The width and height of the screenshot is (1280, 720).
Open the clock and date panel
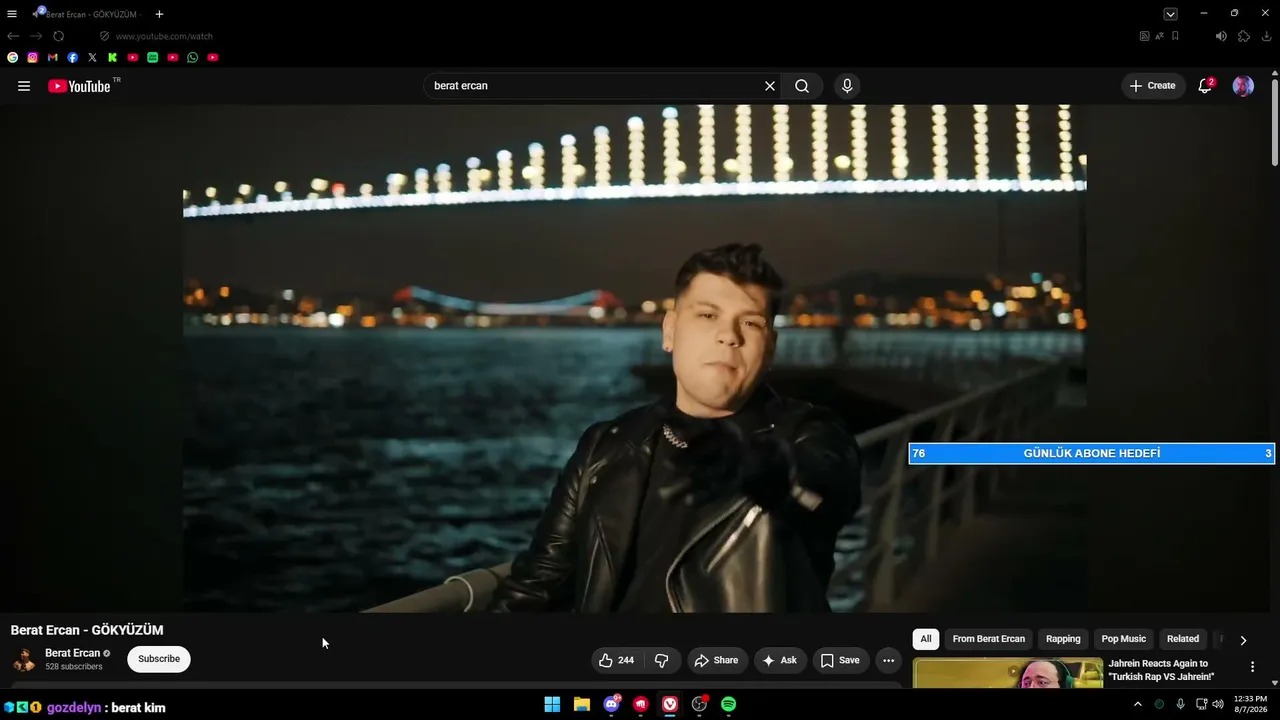click(x=1250, y=704)
